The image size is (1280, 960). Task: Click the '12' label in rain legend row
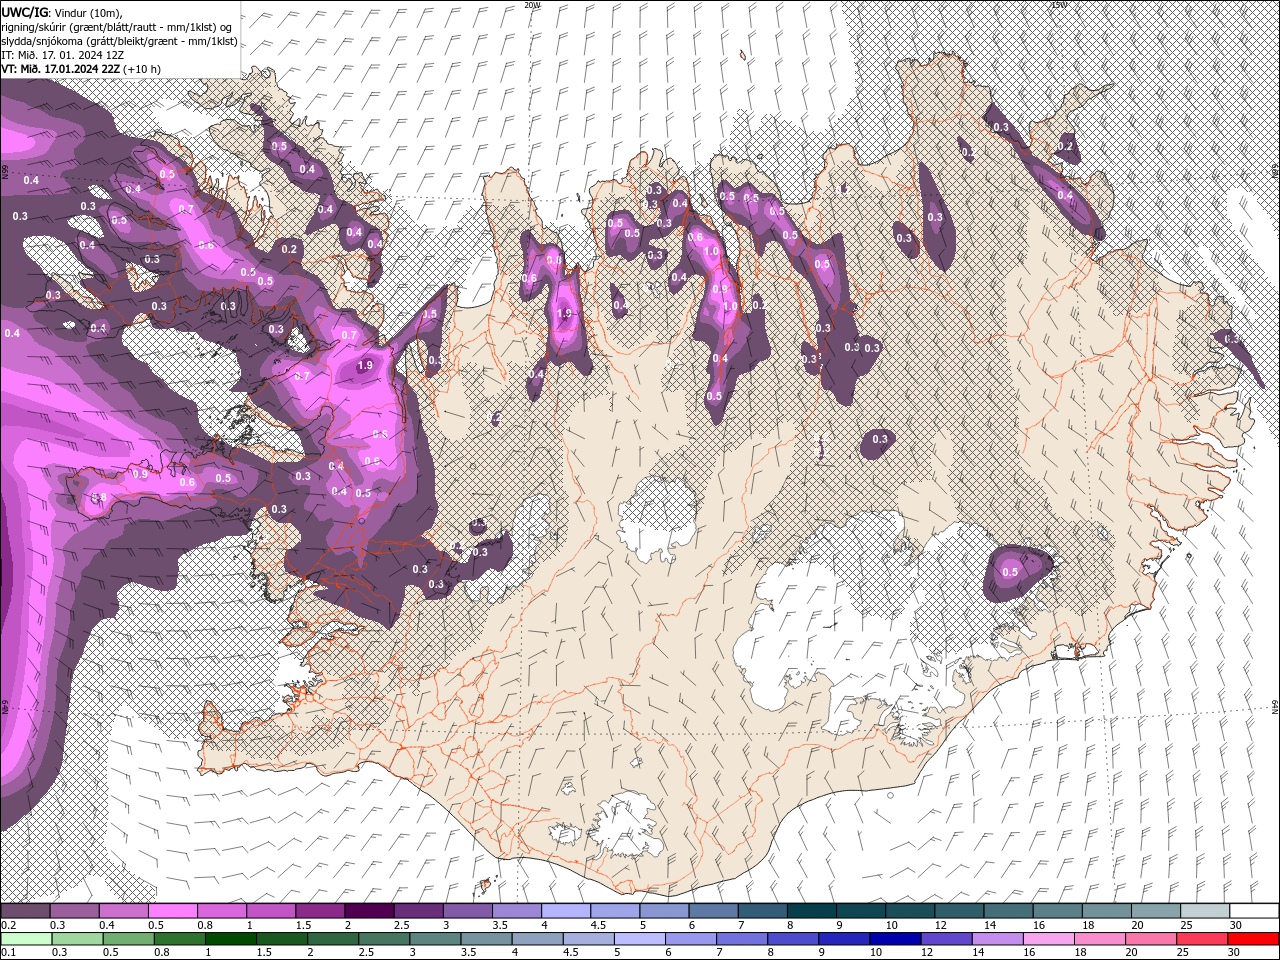(927, 953)
